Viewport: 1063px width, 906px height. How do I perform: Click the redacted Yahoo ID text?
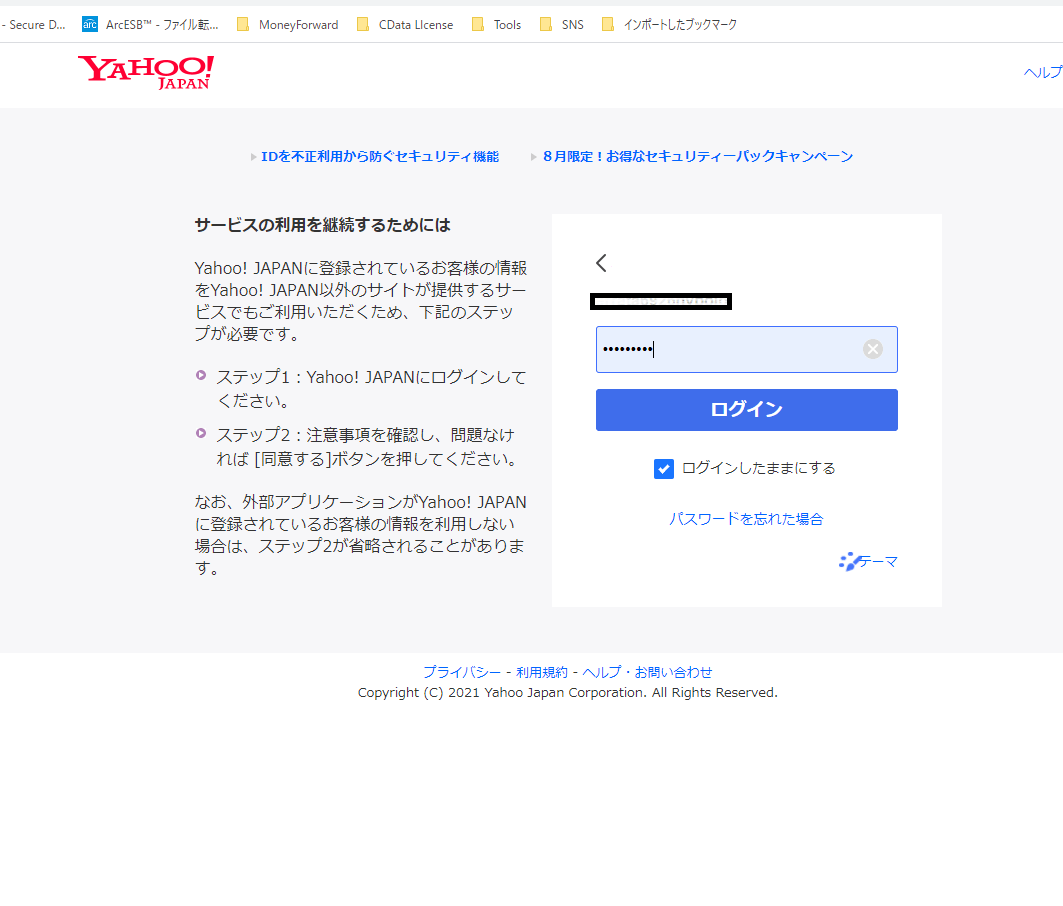coord(661,301)
